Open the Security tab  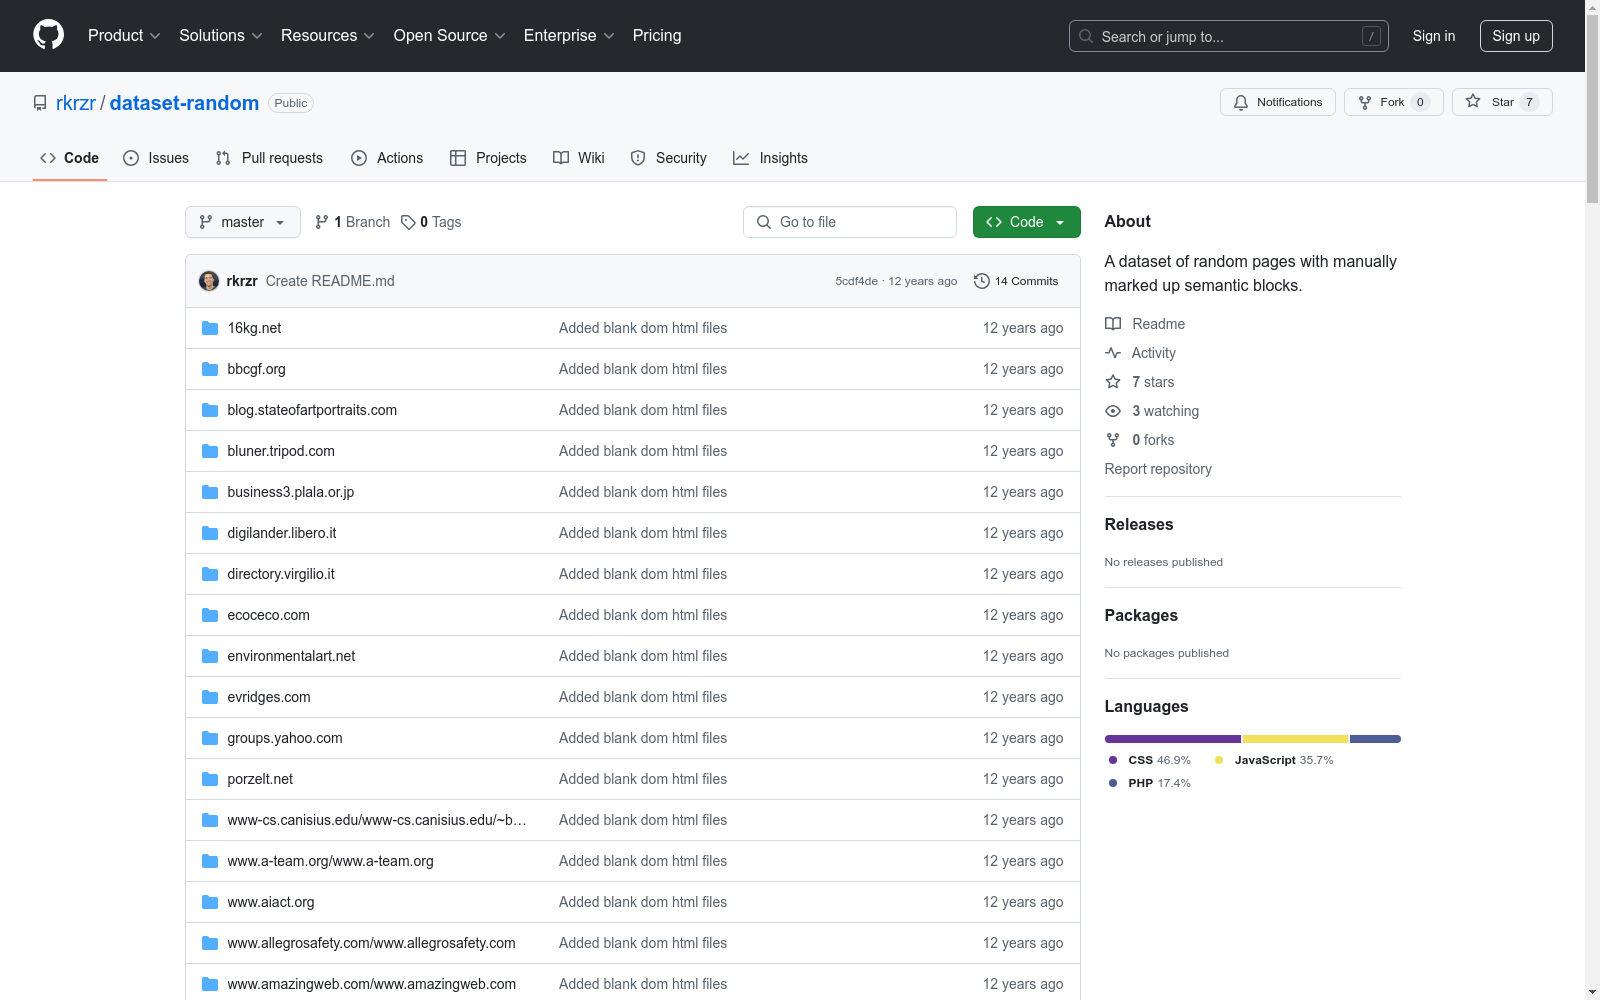[669, 158]
